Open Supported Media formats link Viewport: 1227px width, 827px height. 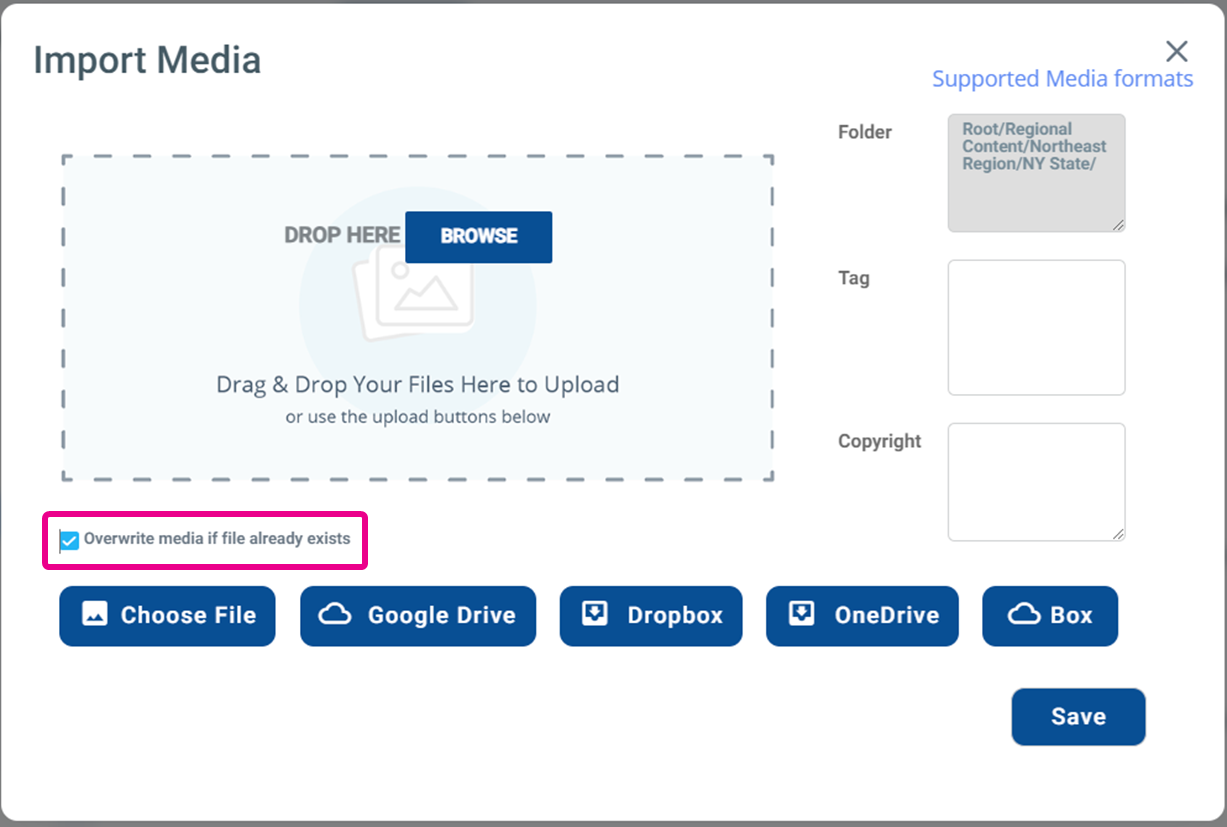[x=1063, y=79]
